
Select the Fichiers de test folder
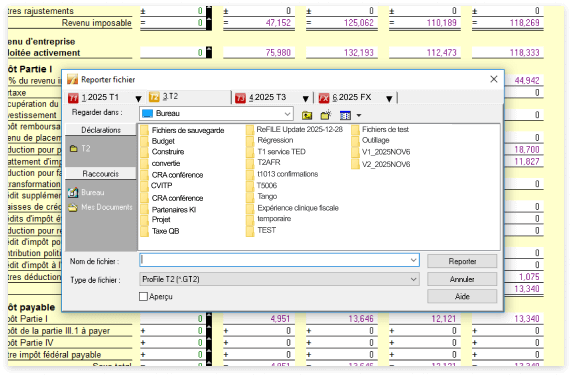(380, 129)
